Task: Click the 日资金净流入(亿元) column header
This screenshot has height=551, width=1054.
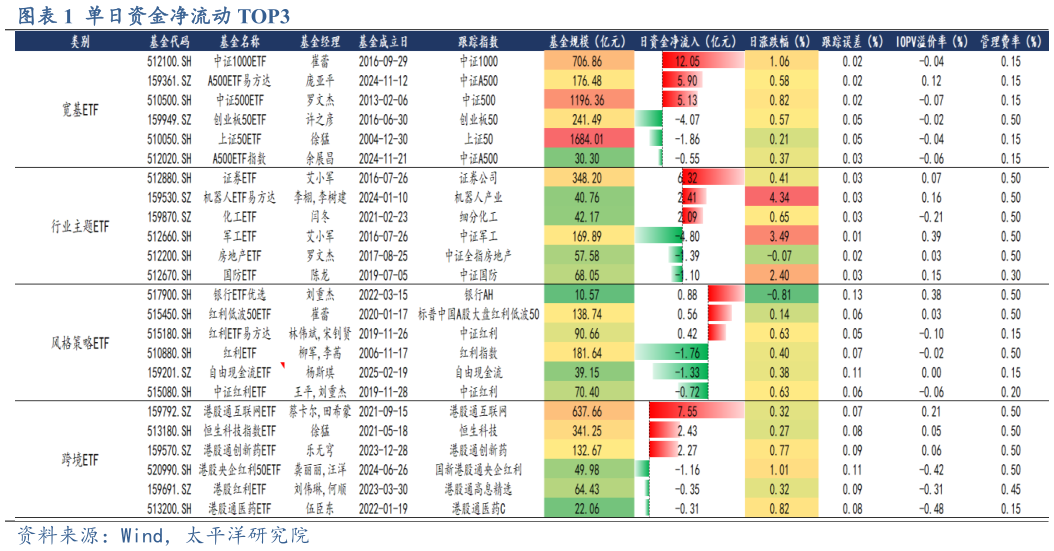Action: (688, 42)
